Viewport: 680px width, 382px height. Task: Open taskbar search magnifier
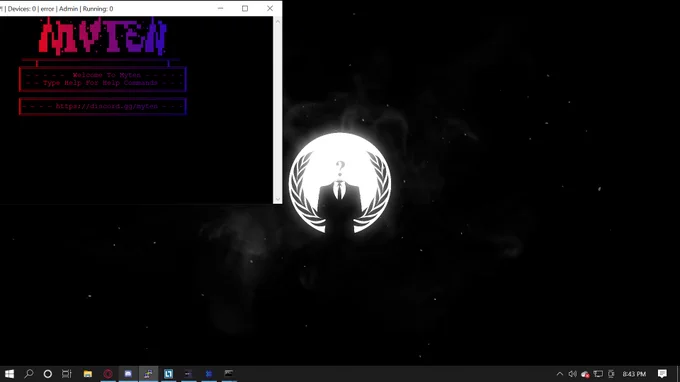(x=29, y=374)
